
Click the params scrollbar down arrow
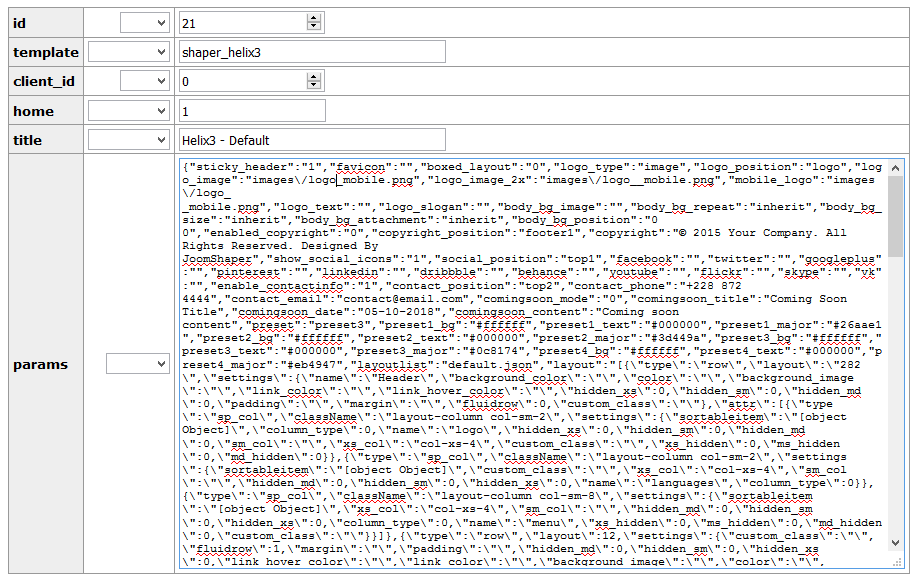894,542
